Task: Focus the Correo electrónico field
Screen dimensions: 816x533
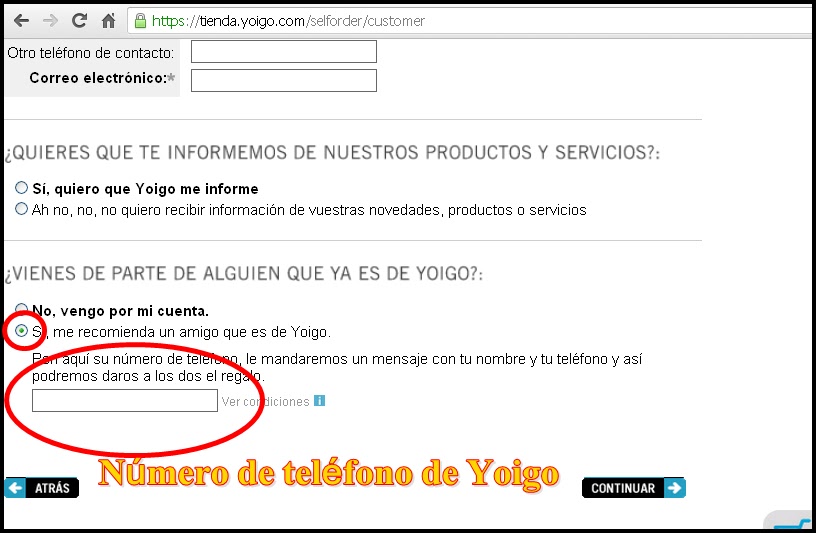Action: click(x=284, y=81)
